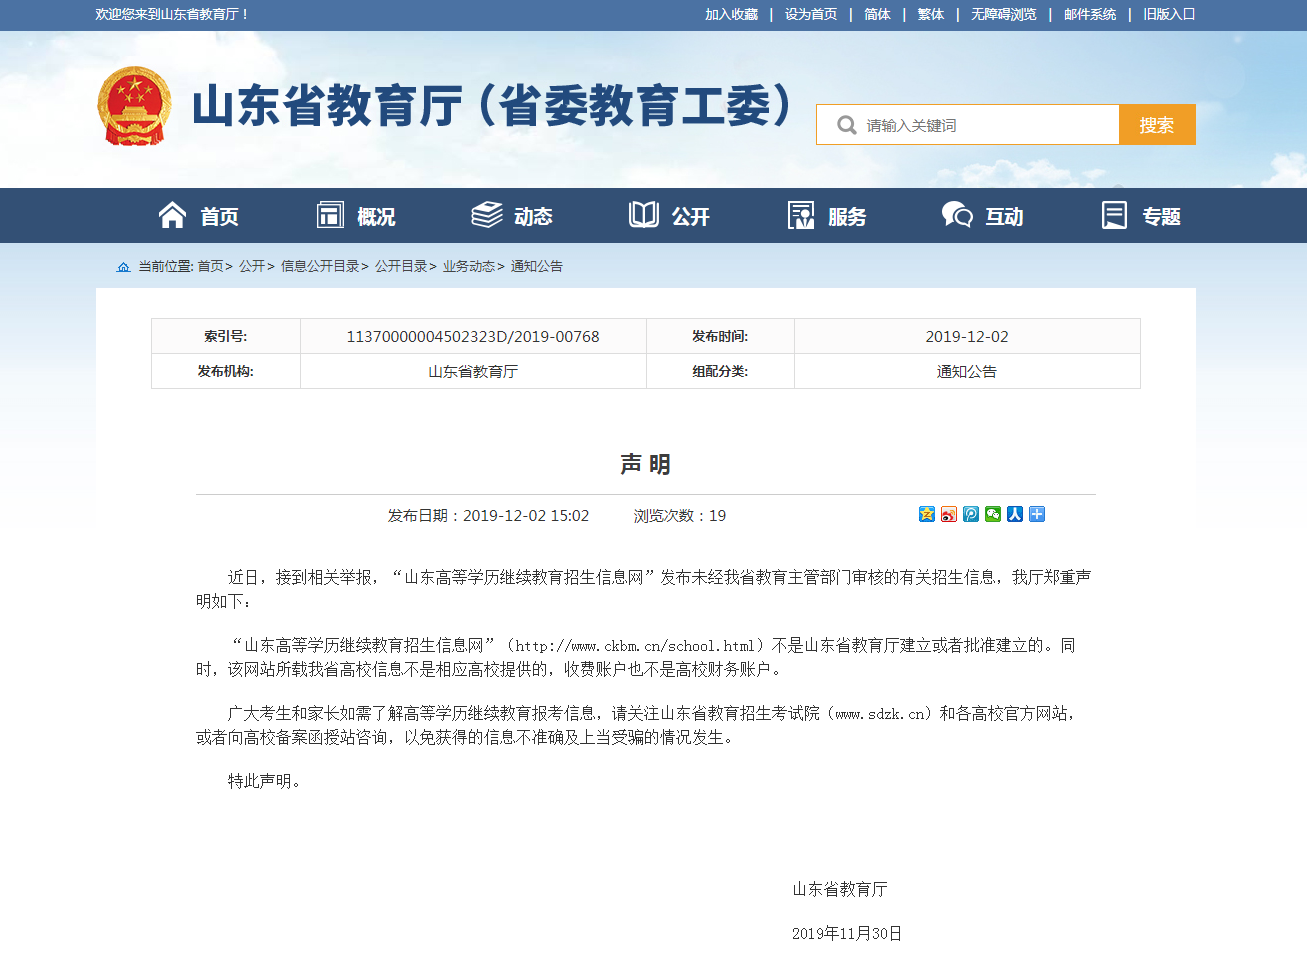Open the 服务 navigation menu

pyautogui.click(x=827, y=216)
